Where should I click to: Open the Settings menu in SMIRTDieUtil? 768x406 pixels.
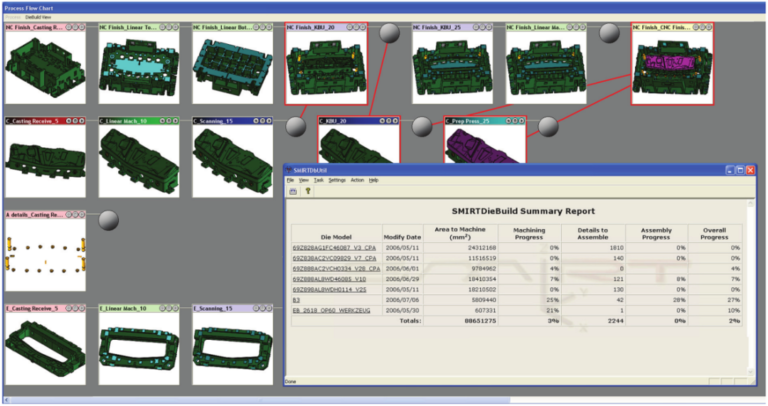(x=337, y=180)
